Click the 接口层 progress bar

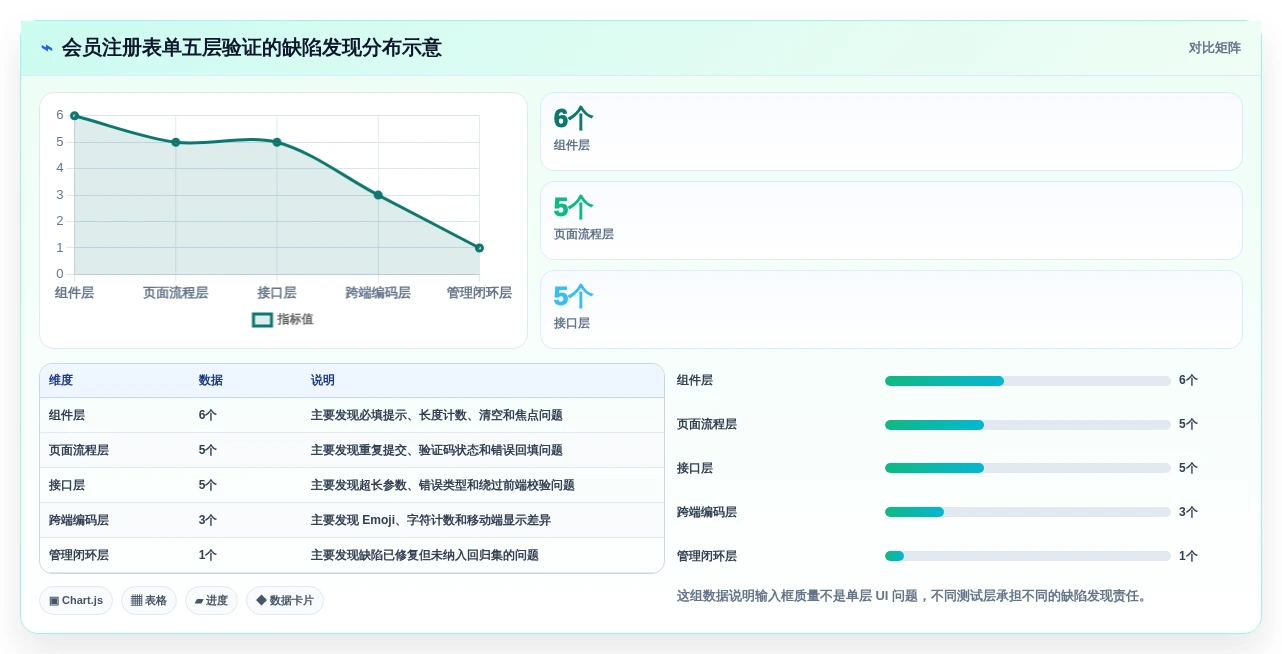pyautogui.click(x=1028, y=468)
